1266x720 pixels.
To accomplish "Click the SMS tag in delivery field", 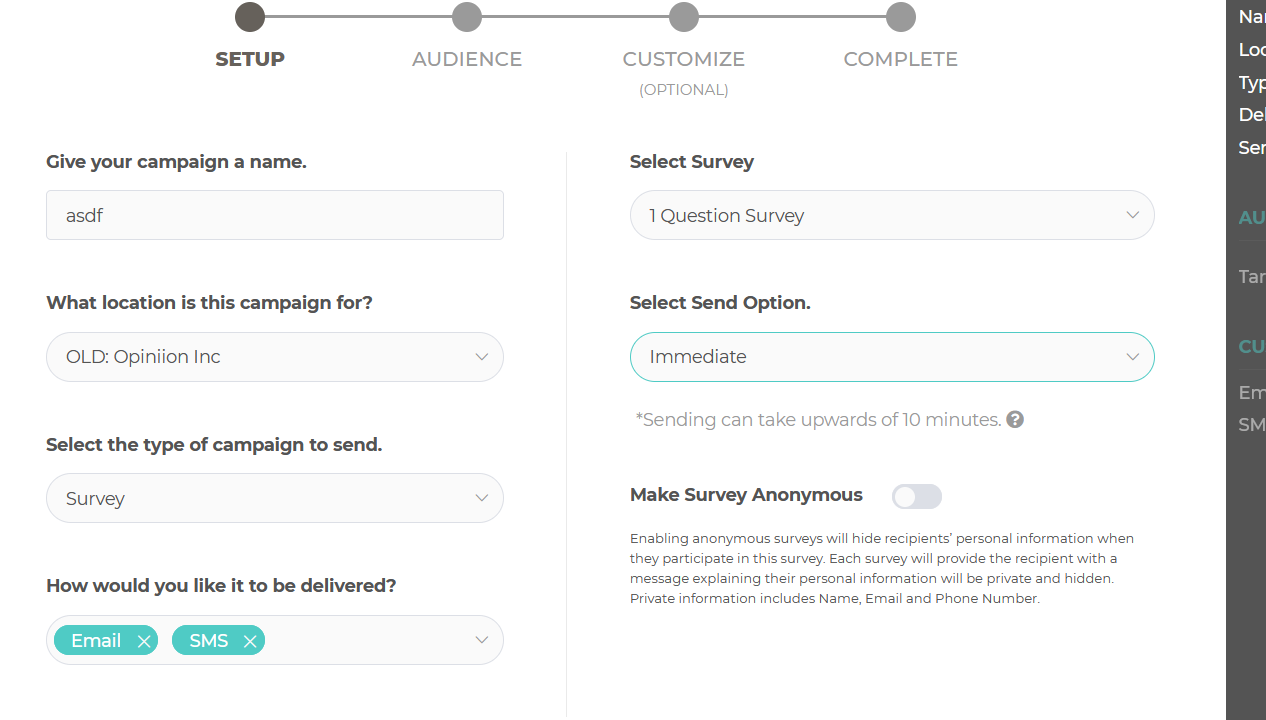I will click(209, 641).
